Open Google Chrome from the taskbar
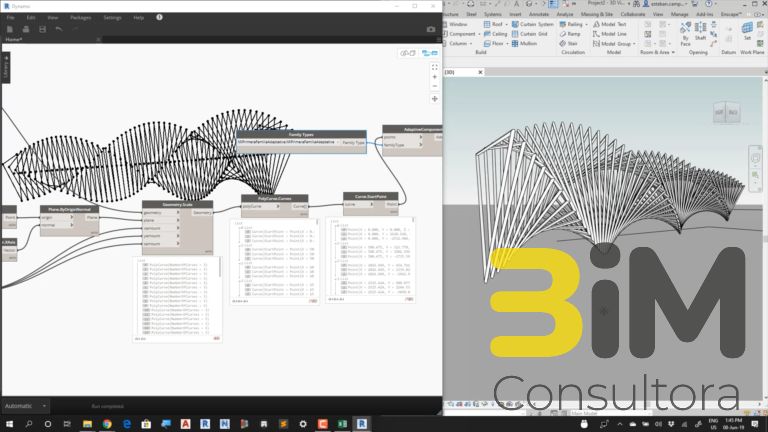The height and width of the screenshot is (432, 768). tap(107, 424)
